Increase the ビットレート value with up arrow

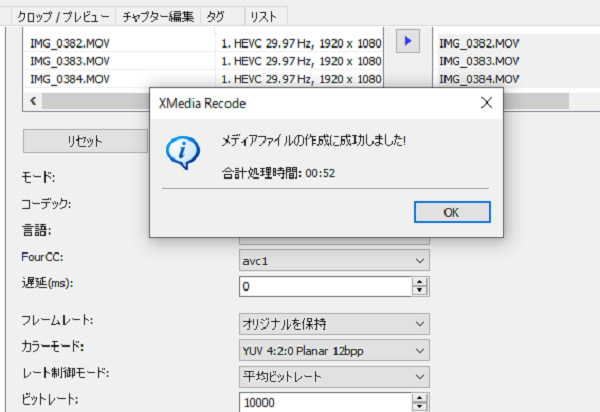(x=420, y=398)
